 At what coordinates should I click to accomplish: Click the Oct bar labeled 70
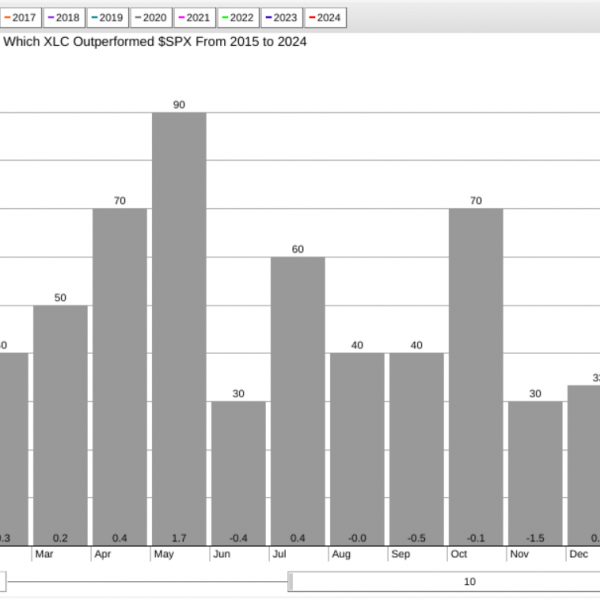(x=476, y=377)
